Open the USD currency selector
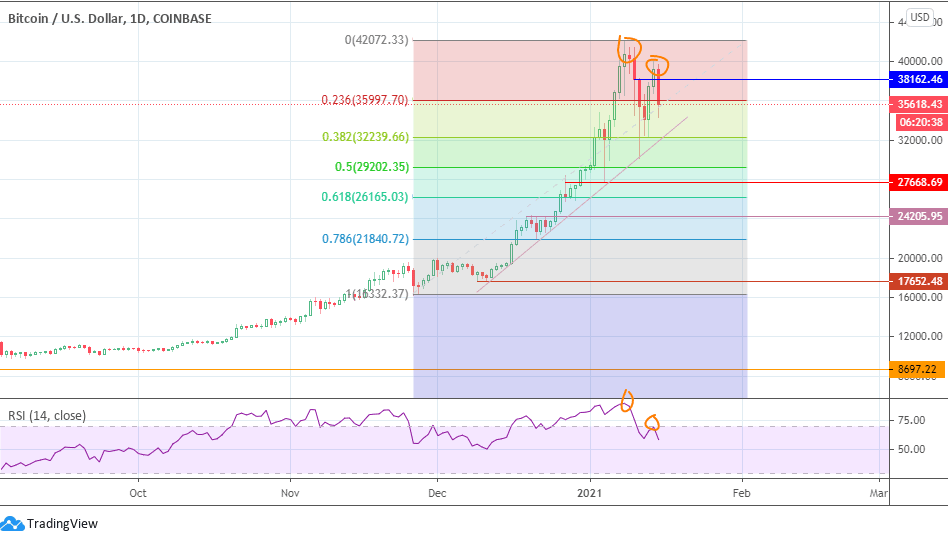Viewport: 948px width, 534px height. 920,17
